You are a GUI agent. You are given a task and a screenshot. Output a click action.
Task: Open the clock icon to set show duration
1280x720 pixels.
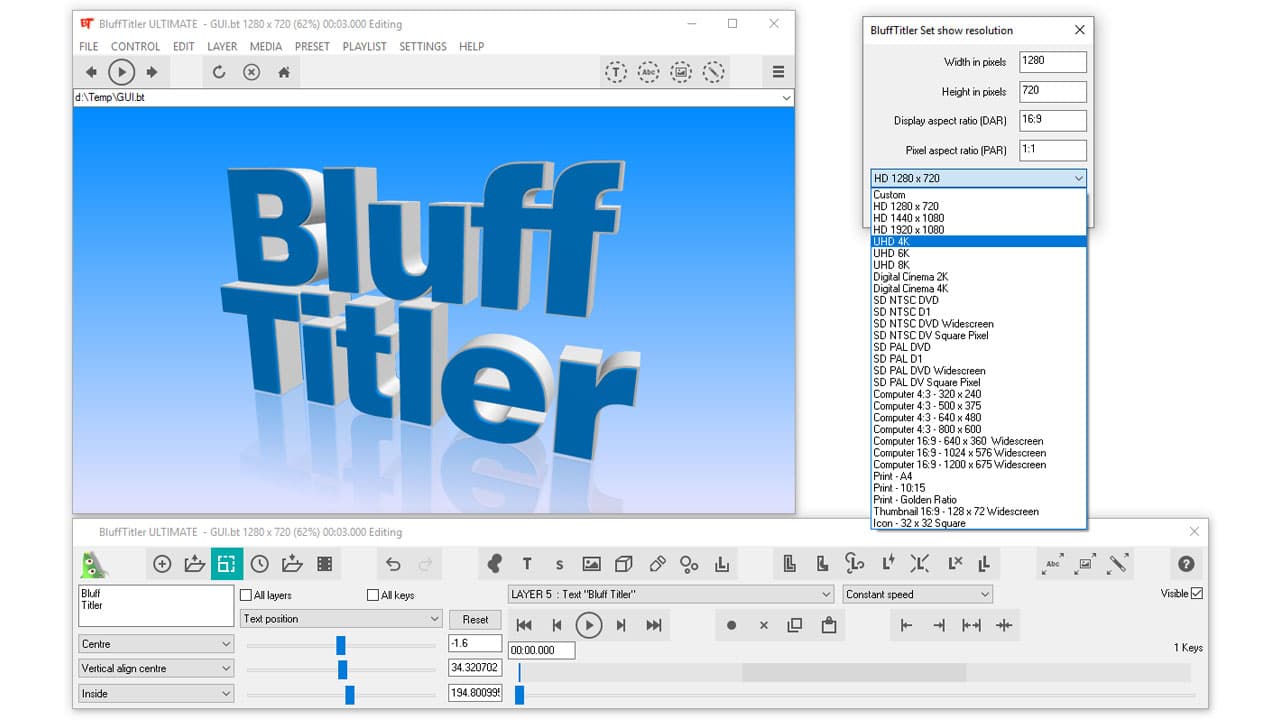pyautogui.click(x=259, y=563)
